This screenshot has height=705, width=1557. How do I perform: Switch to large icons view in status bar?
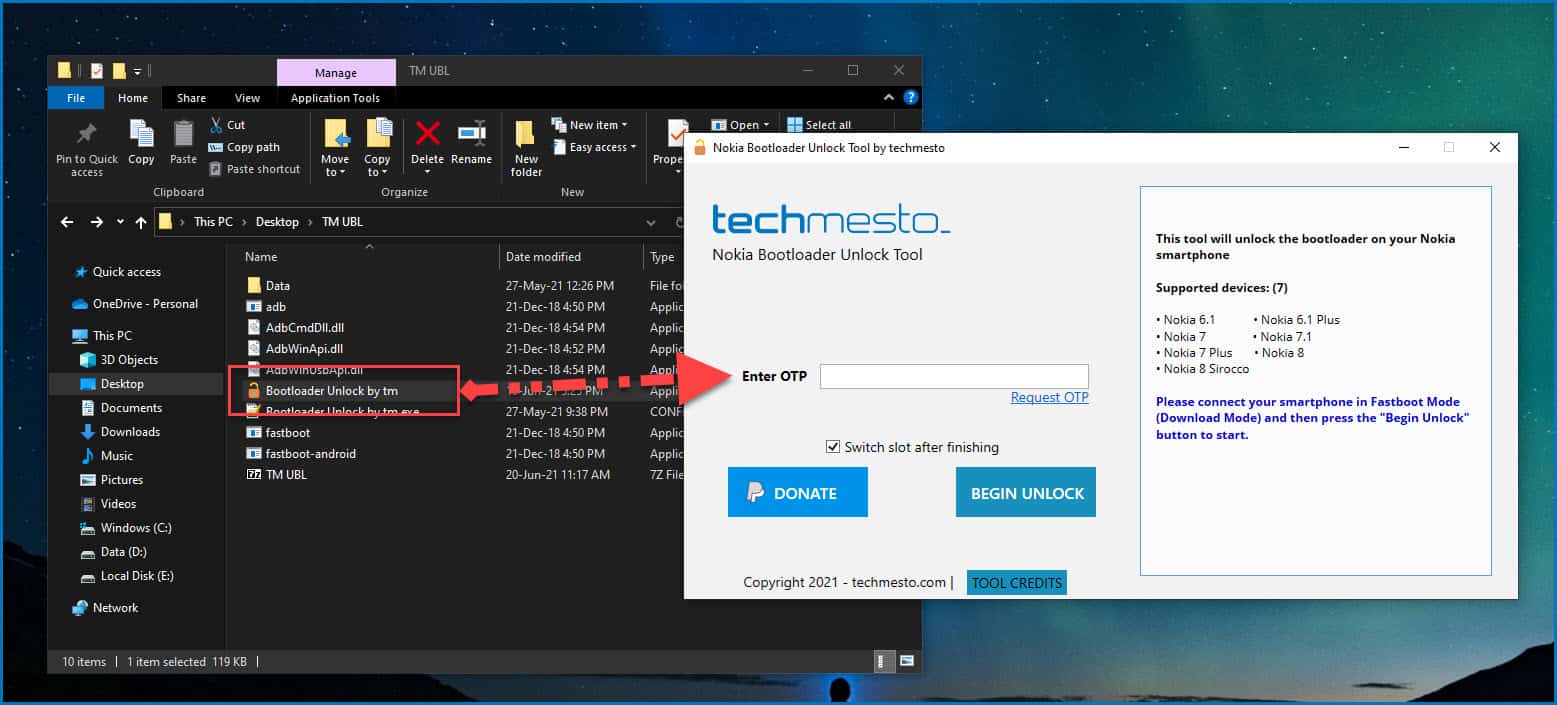point(906,661)
